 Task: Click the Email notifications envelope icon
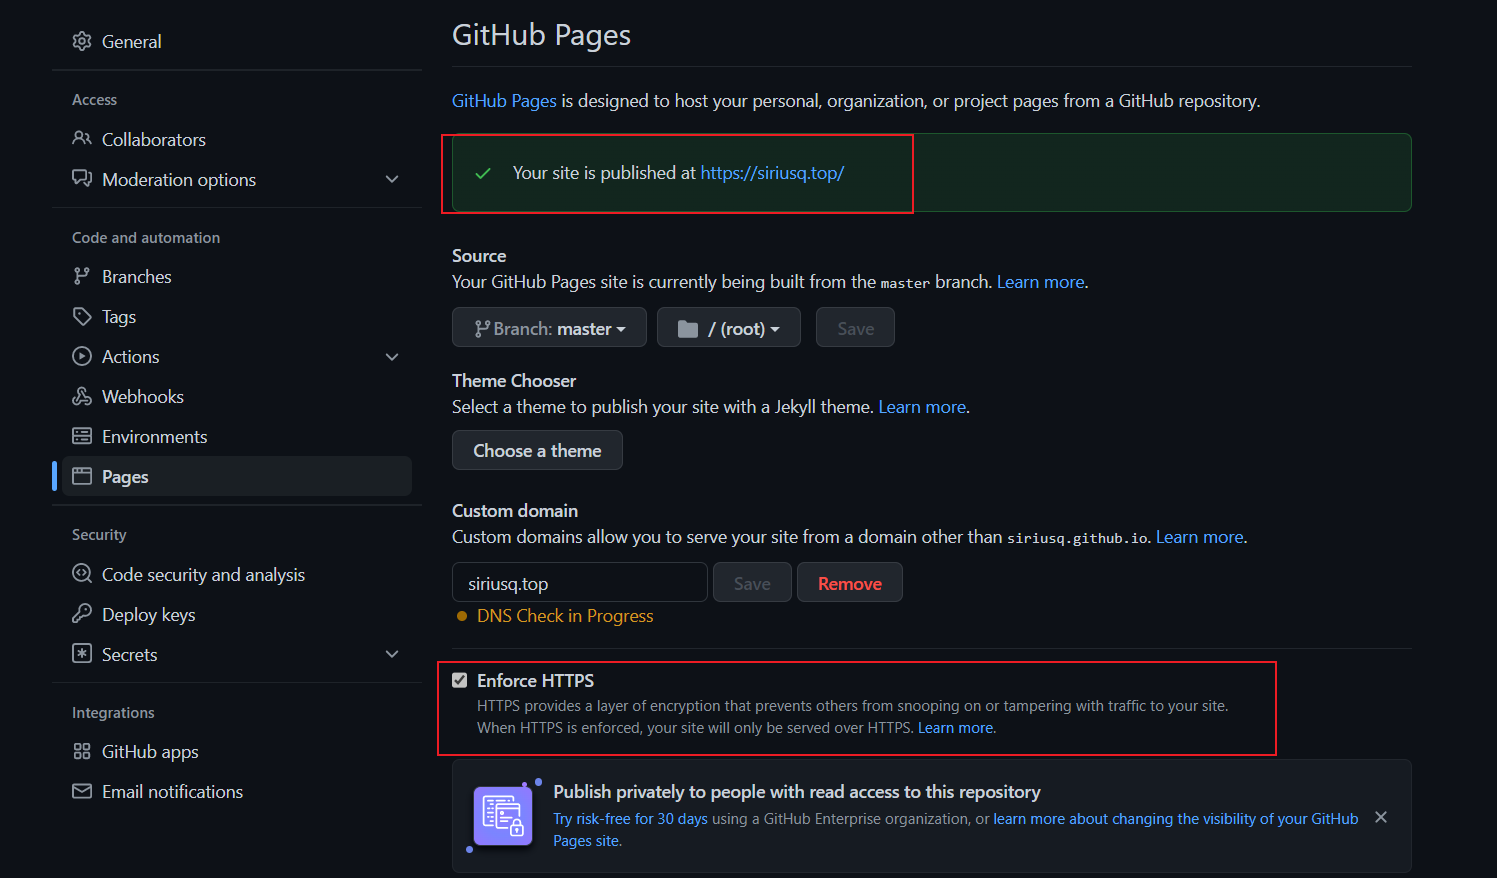pyautogui.click(x=82, y=791)
